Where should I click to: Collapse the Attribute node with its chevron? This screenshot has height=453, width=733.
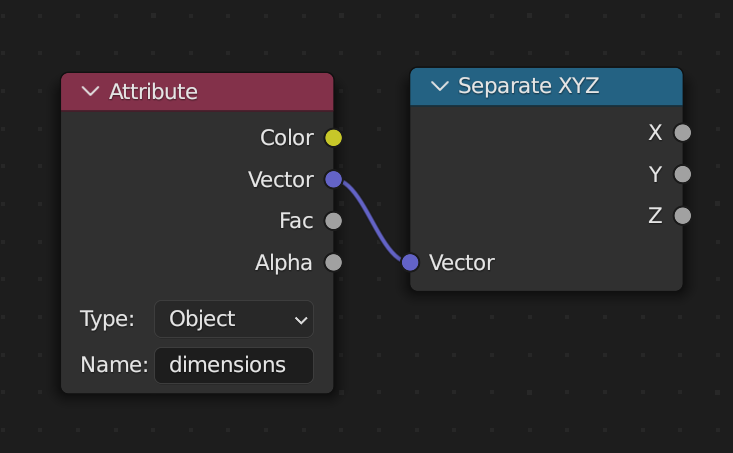coord(90,91)
